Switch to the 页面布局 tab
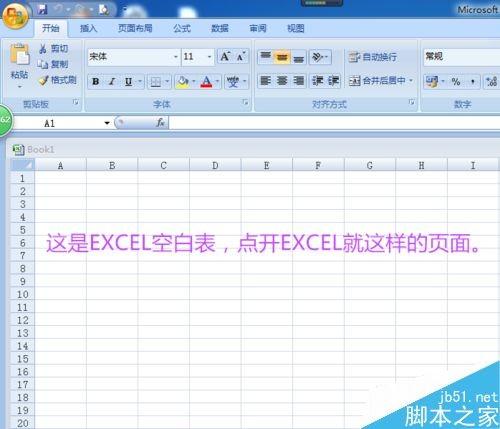The image size is (500, 429). click(135, 28)
